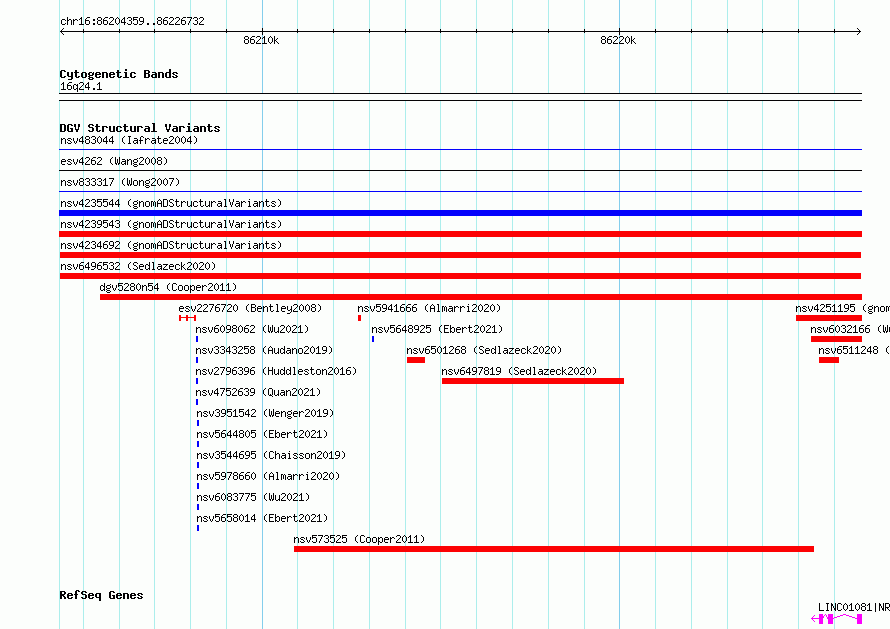
Task: Click the red nsv4239543 variant bar
Action: point(460,234)
